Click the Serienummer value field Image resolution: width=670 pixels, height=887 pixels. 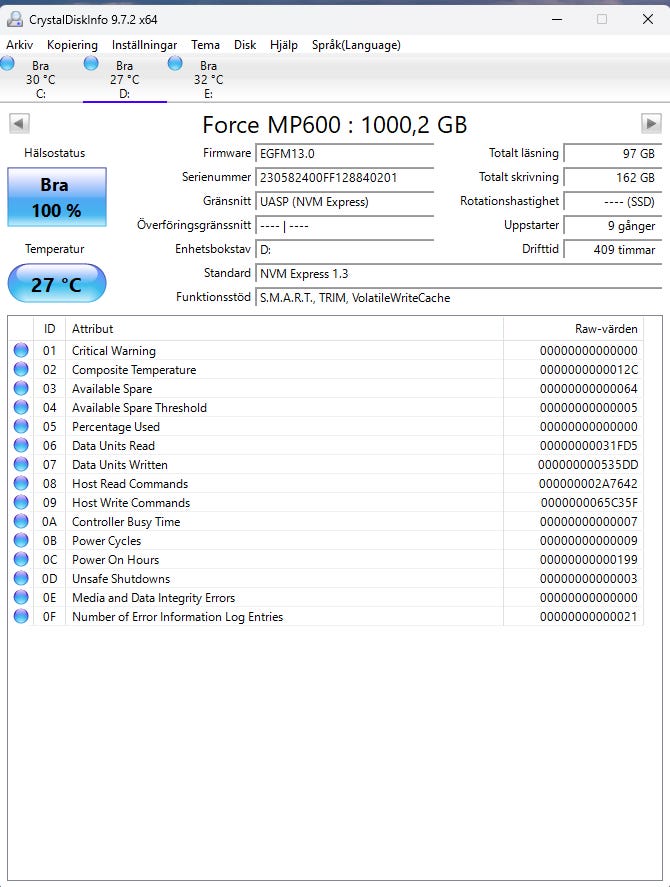click(x=344, y=177)
